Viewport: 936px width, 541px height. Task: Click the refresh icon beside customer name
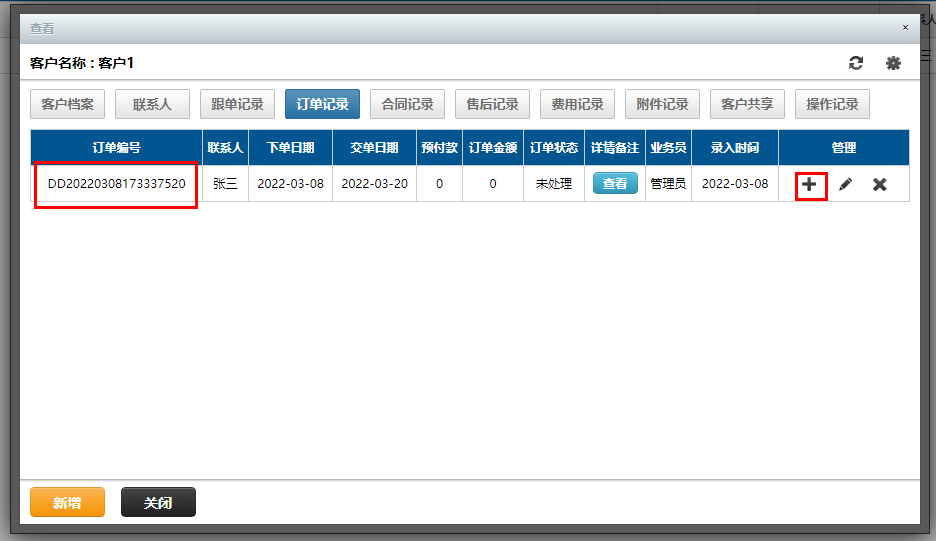pyautogui.click(x=855, y=63)
